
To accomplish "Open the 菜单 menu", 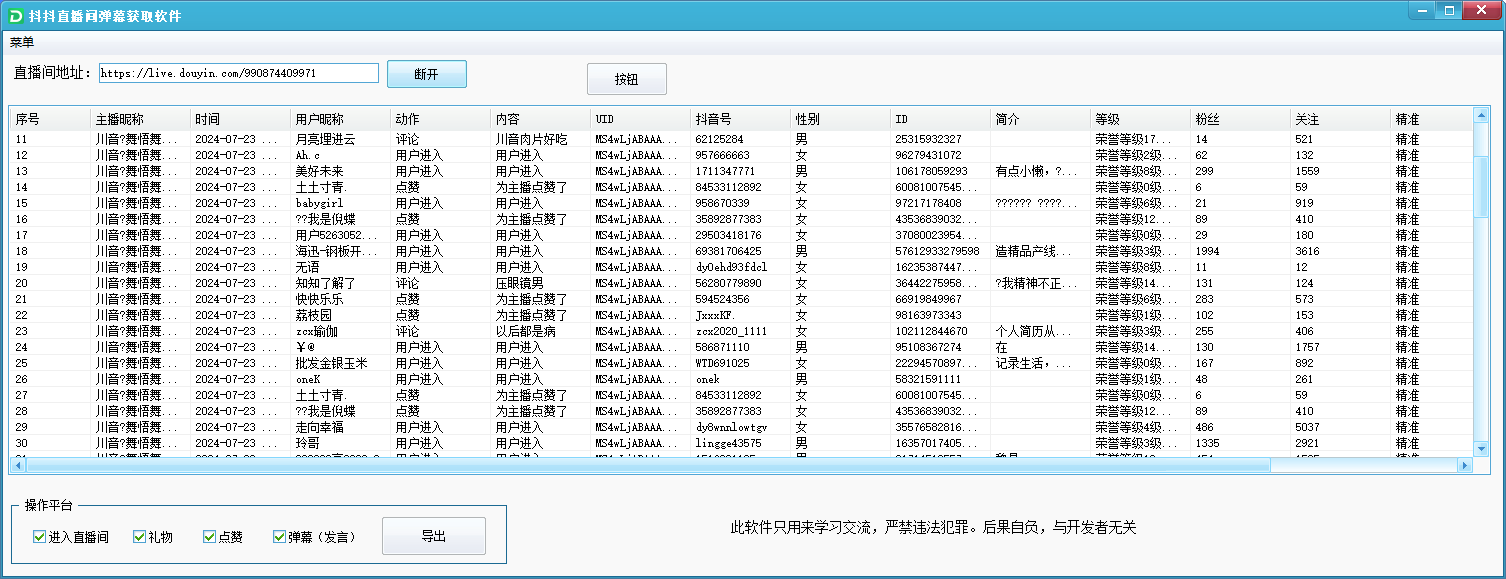I will click(x=22, y=42).
